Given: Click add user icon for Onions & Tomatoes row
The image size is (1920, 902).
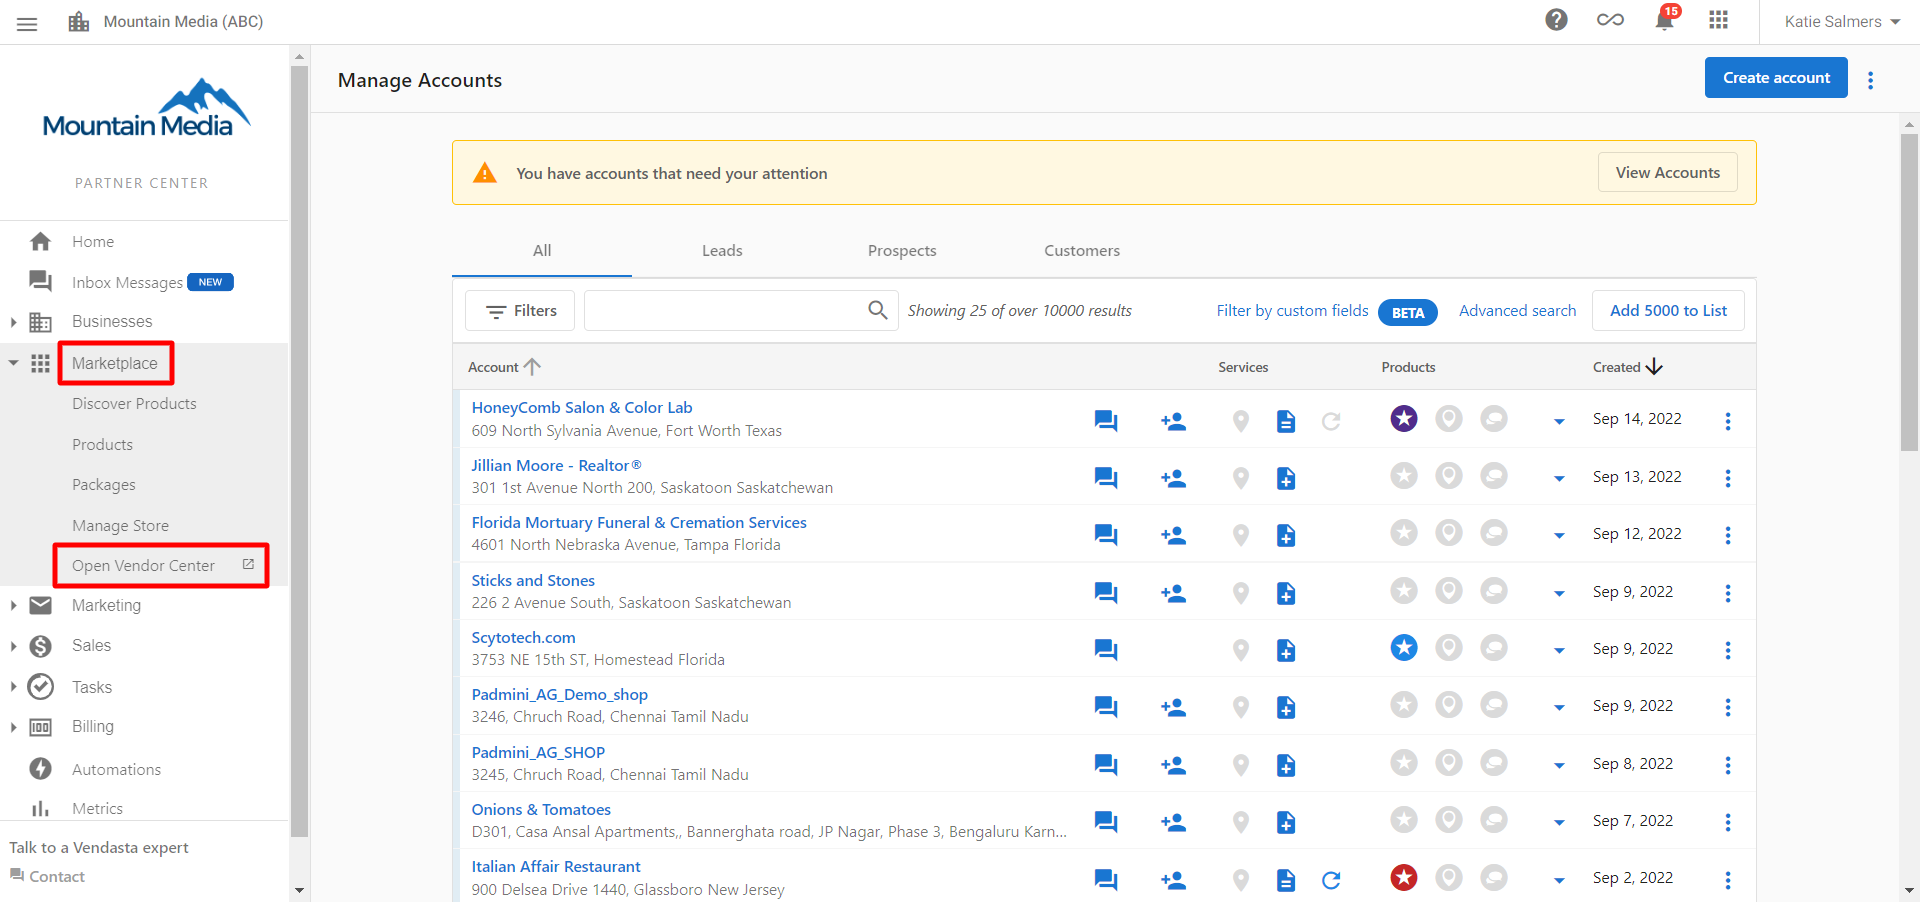Looking at the screenshot, I should tap(1173, 823).
